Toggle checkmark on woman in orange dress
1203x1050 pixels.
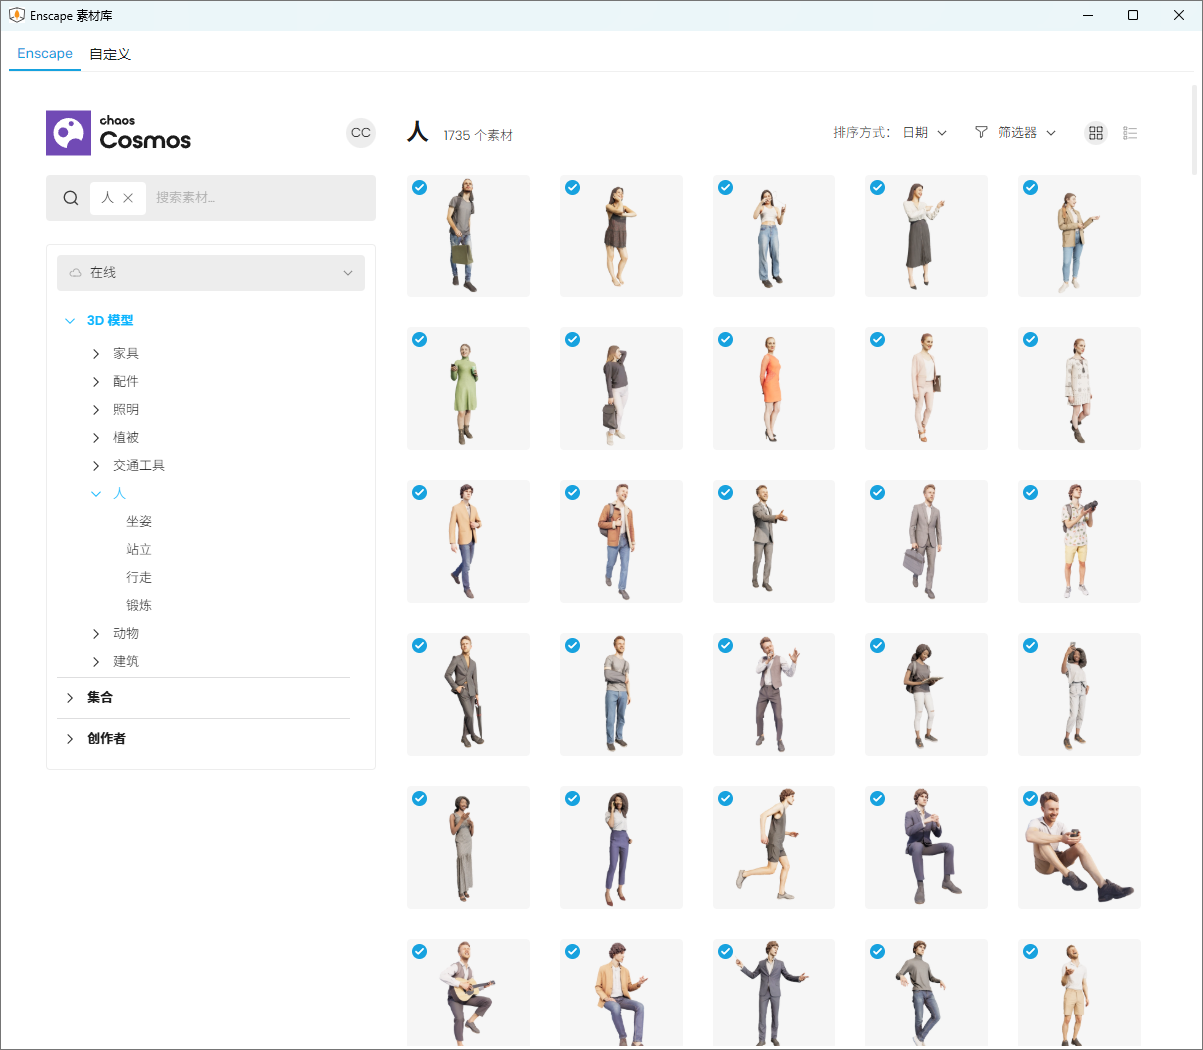coord(726,340)
